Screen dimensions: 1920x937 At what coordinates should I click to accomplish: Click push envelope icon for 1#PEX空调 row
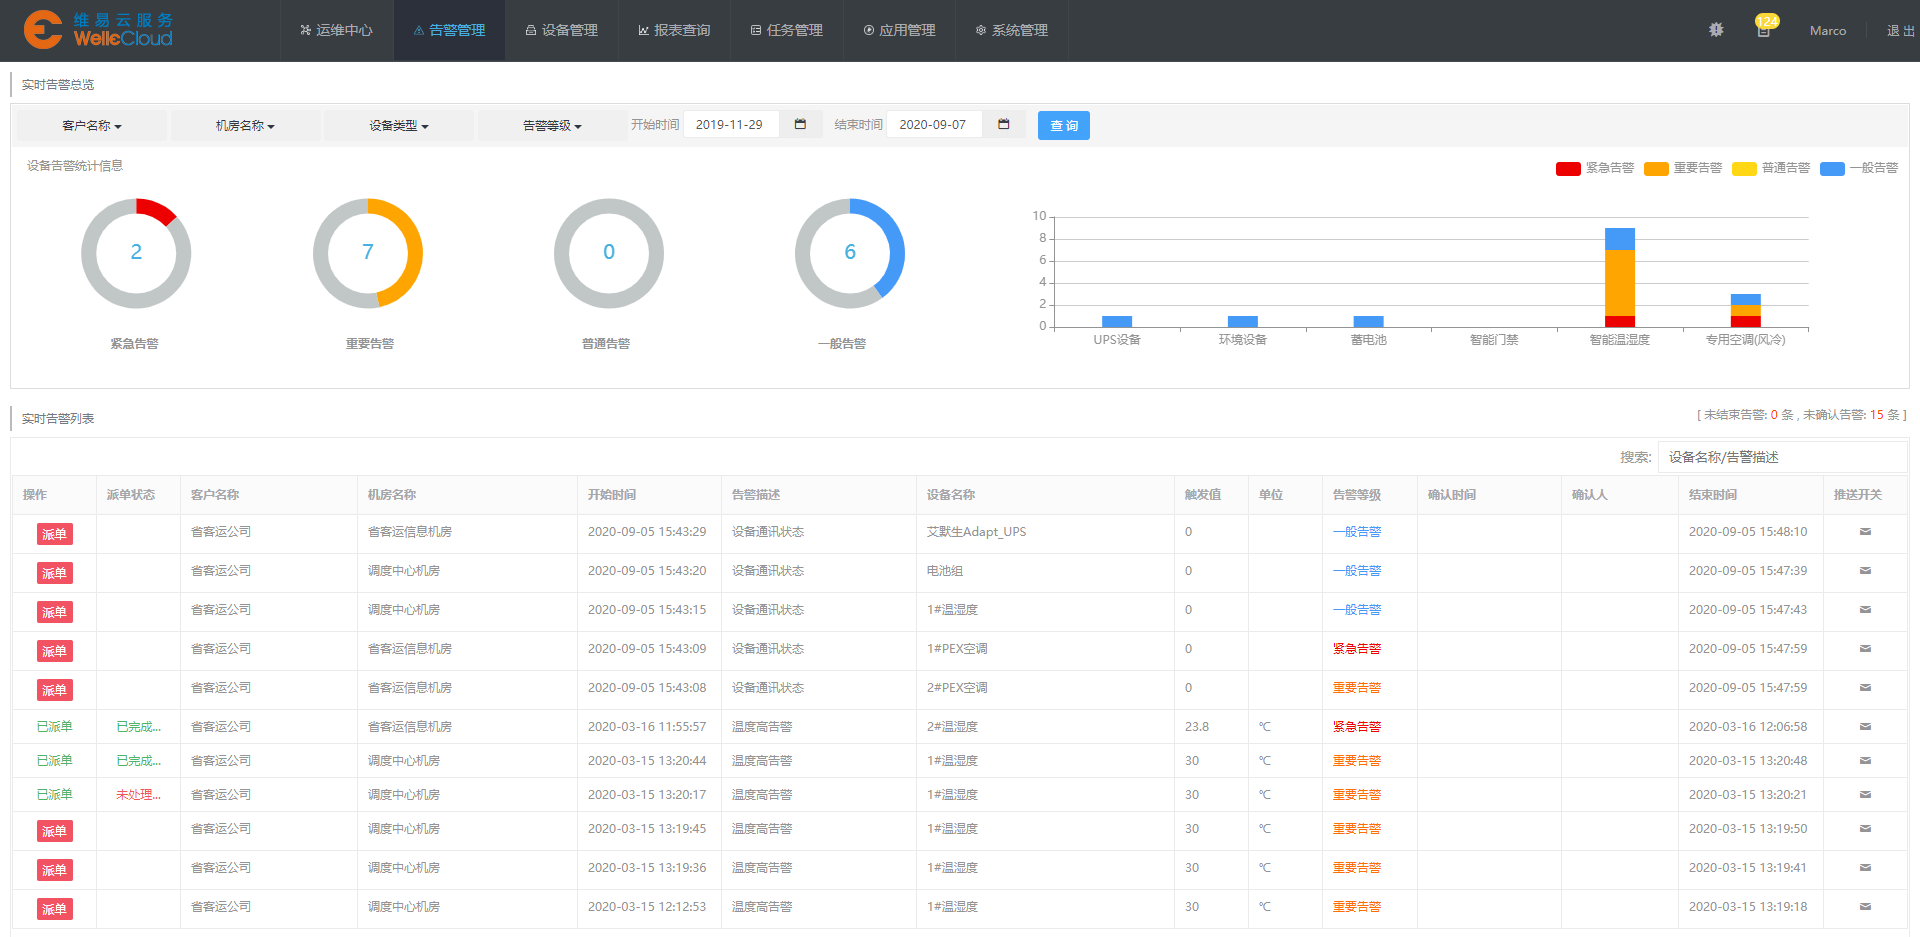click(1865, 649)
